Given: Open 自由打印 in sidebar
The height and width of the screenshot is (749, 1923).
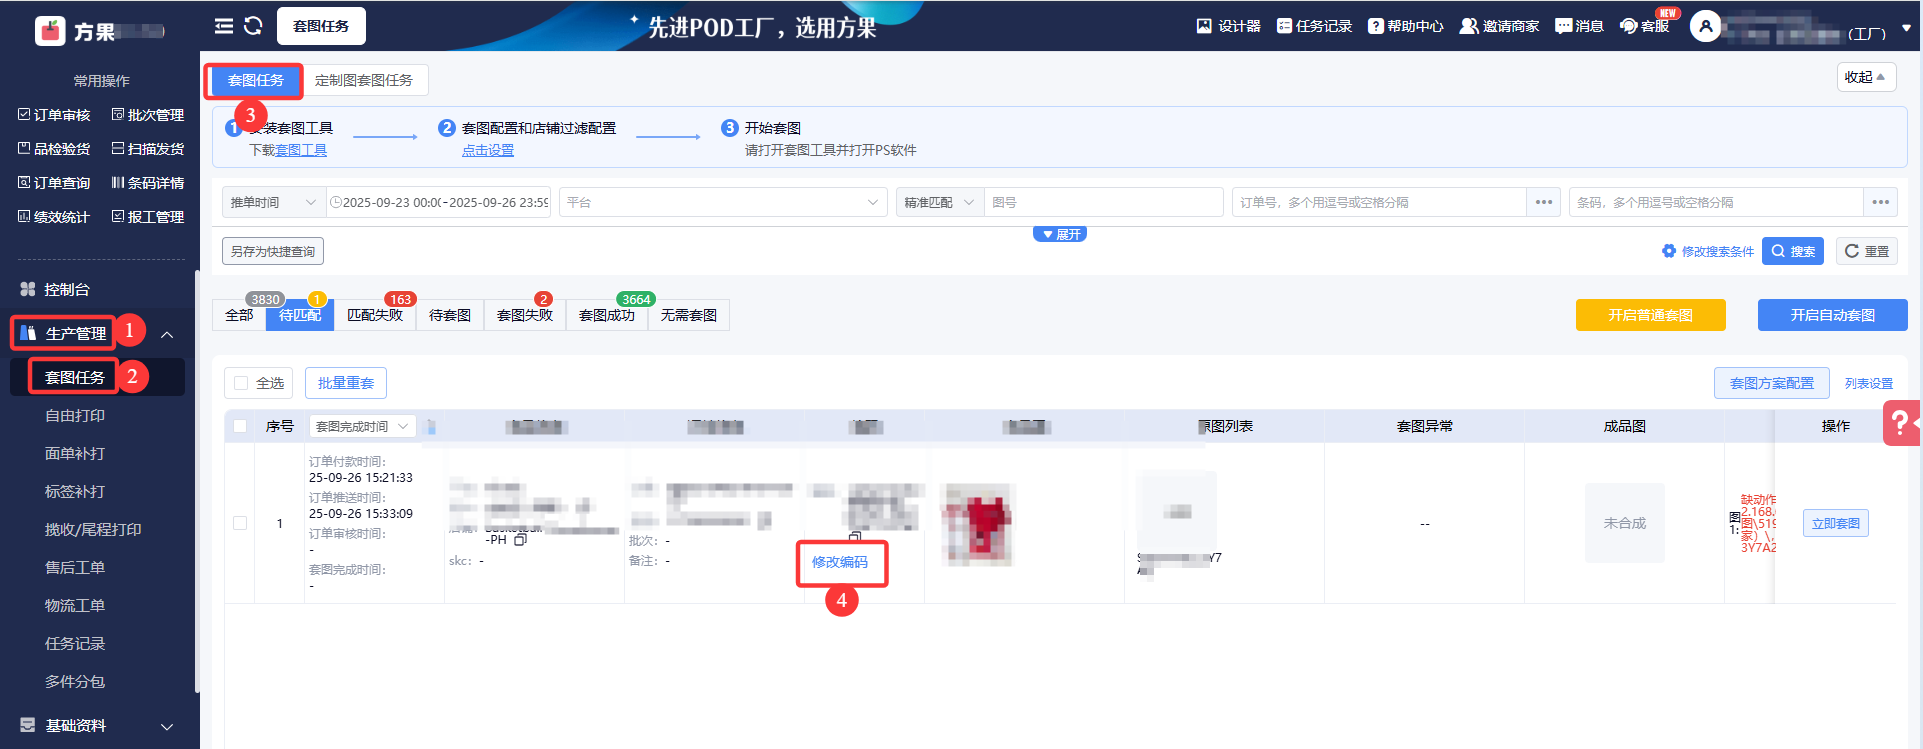Looking at the screenshot, I should tap(75, 416).
